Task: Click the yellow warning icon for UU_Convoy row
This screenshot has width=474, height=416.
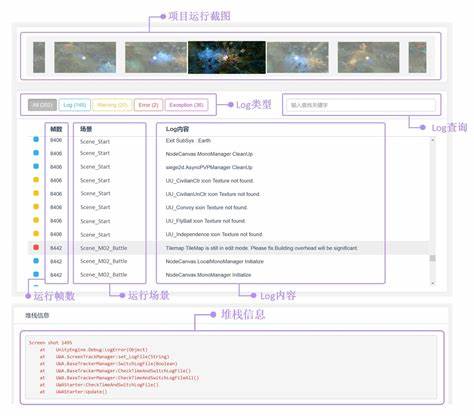Action: coord(36,207)
